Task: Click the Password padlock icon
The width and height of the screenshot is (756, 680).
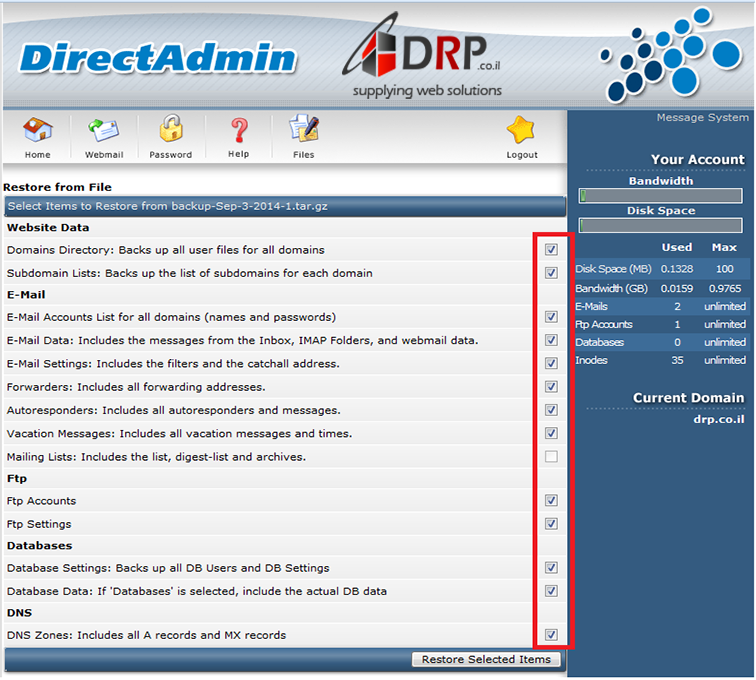Action: coord(171,131)
